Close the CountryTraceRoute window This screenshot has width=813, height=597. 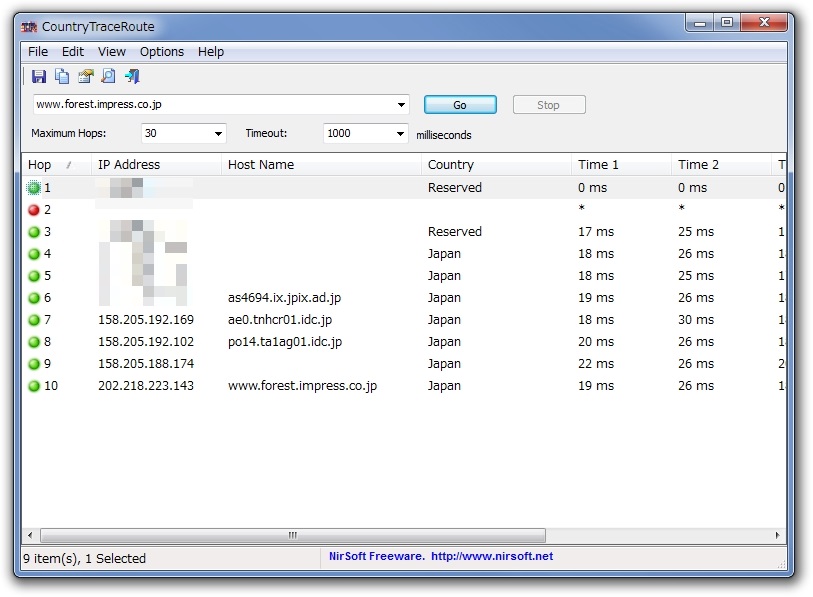click(x=764, y=23)
